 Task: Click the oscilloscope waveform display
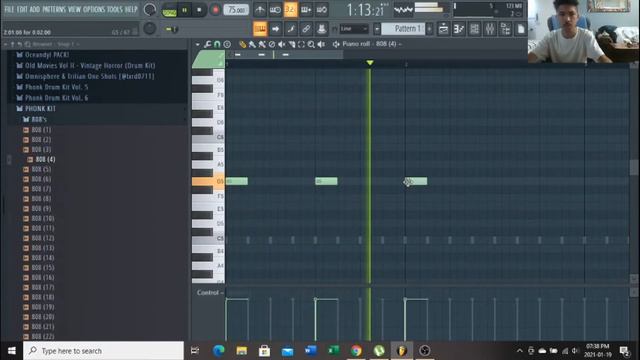[403, 10]
